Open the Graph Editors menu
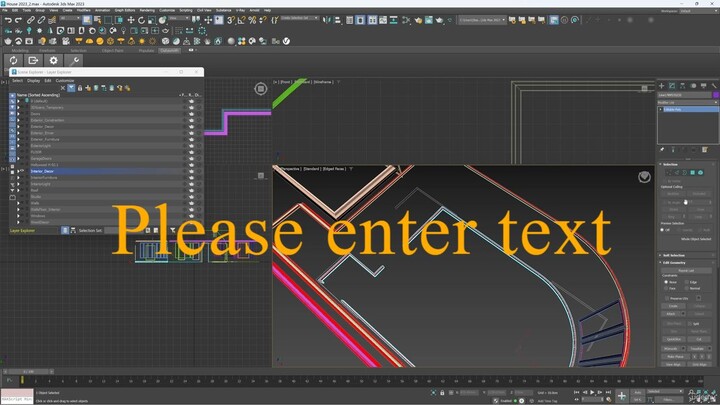720x405 pixels. tap(125, 10)
